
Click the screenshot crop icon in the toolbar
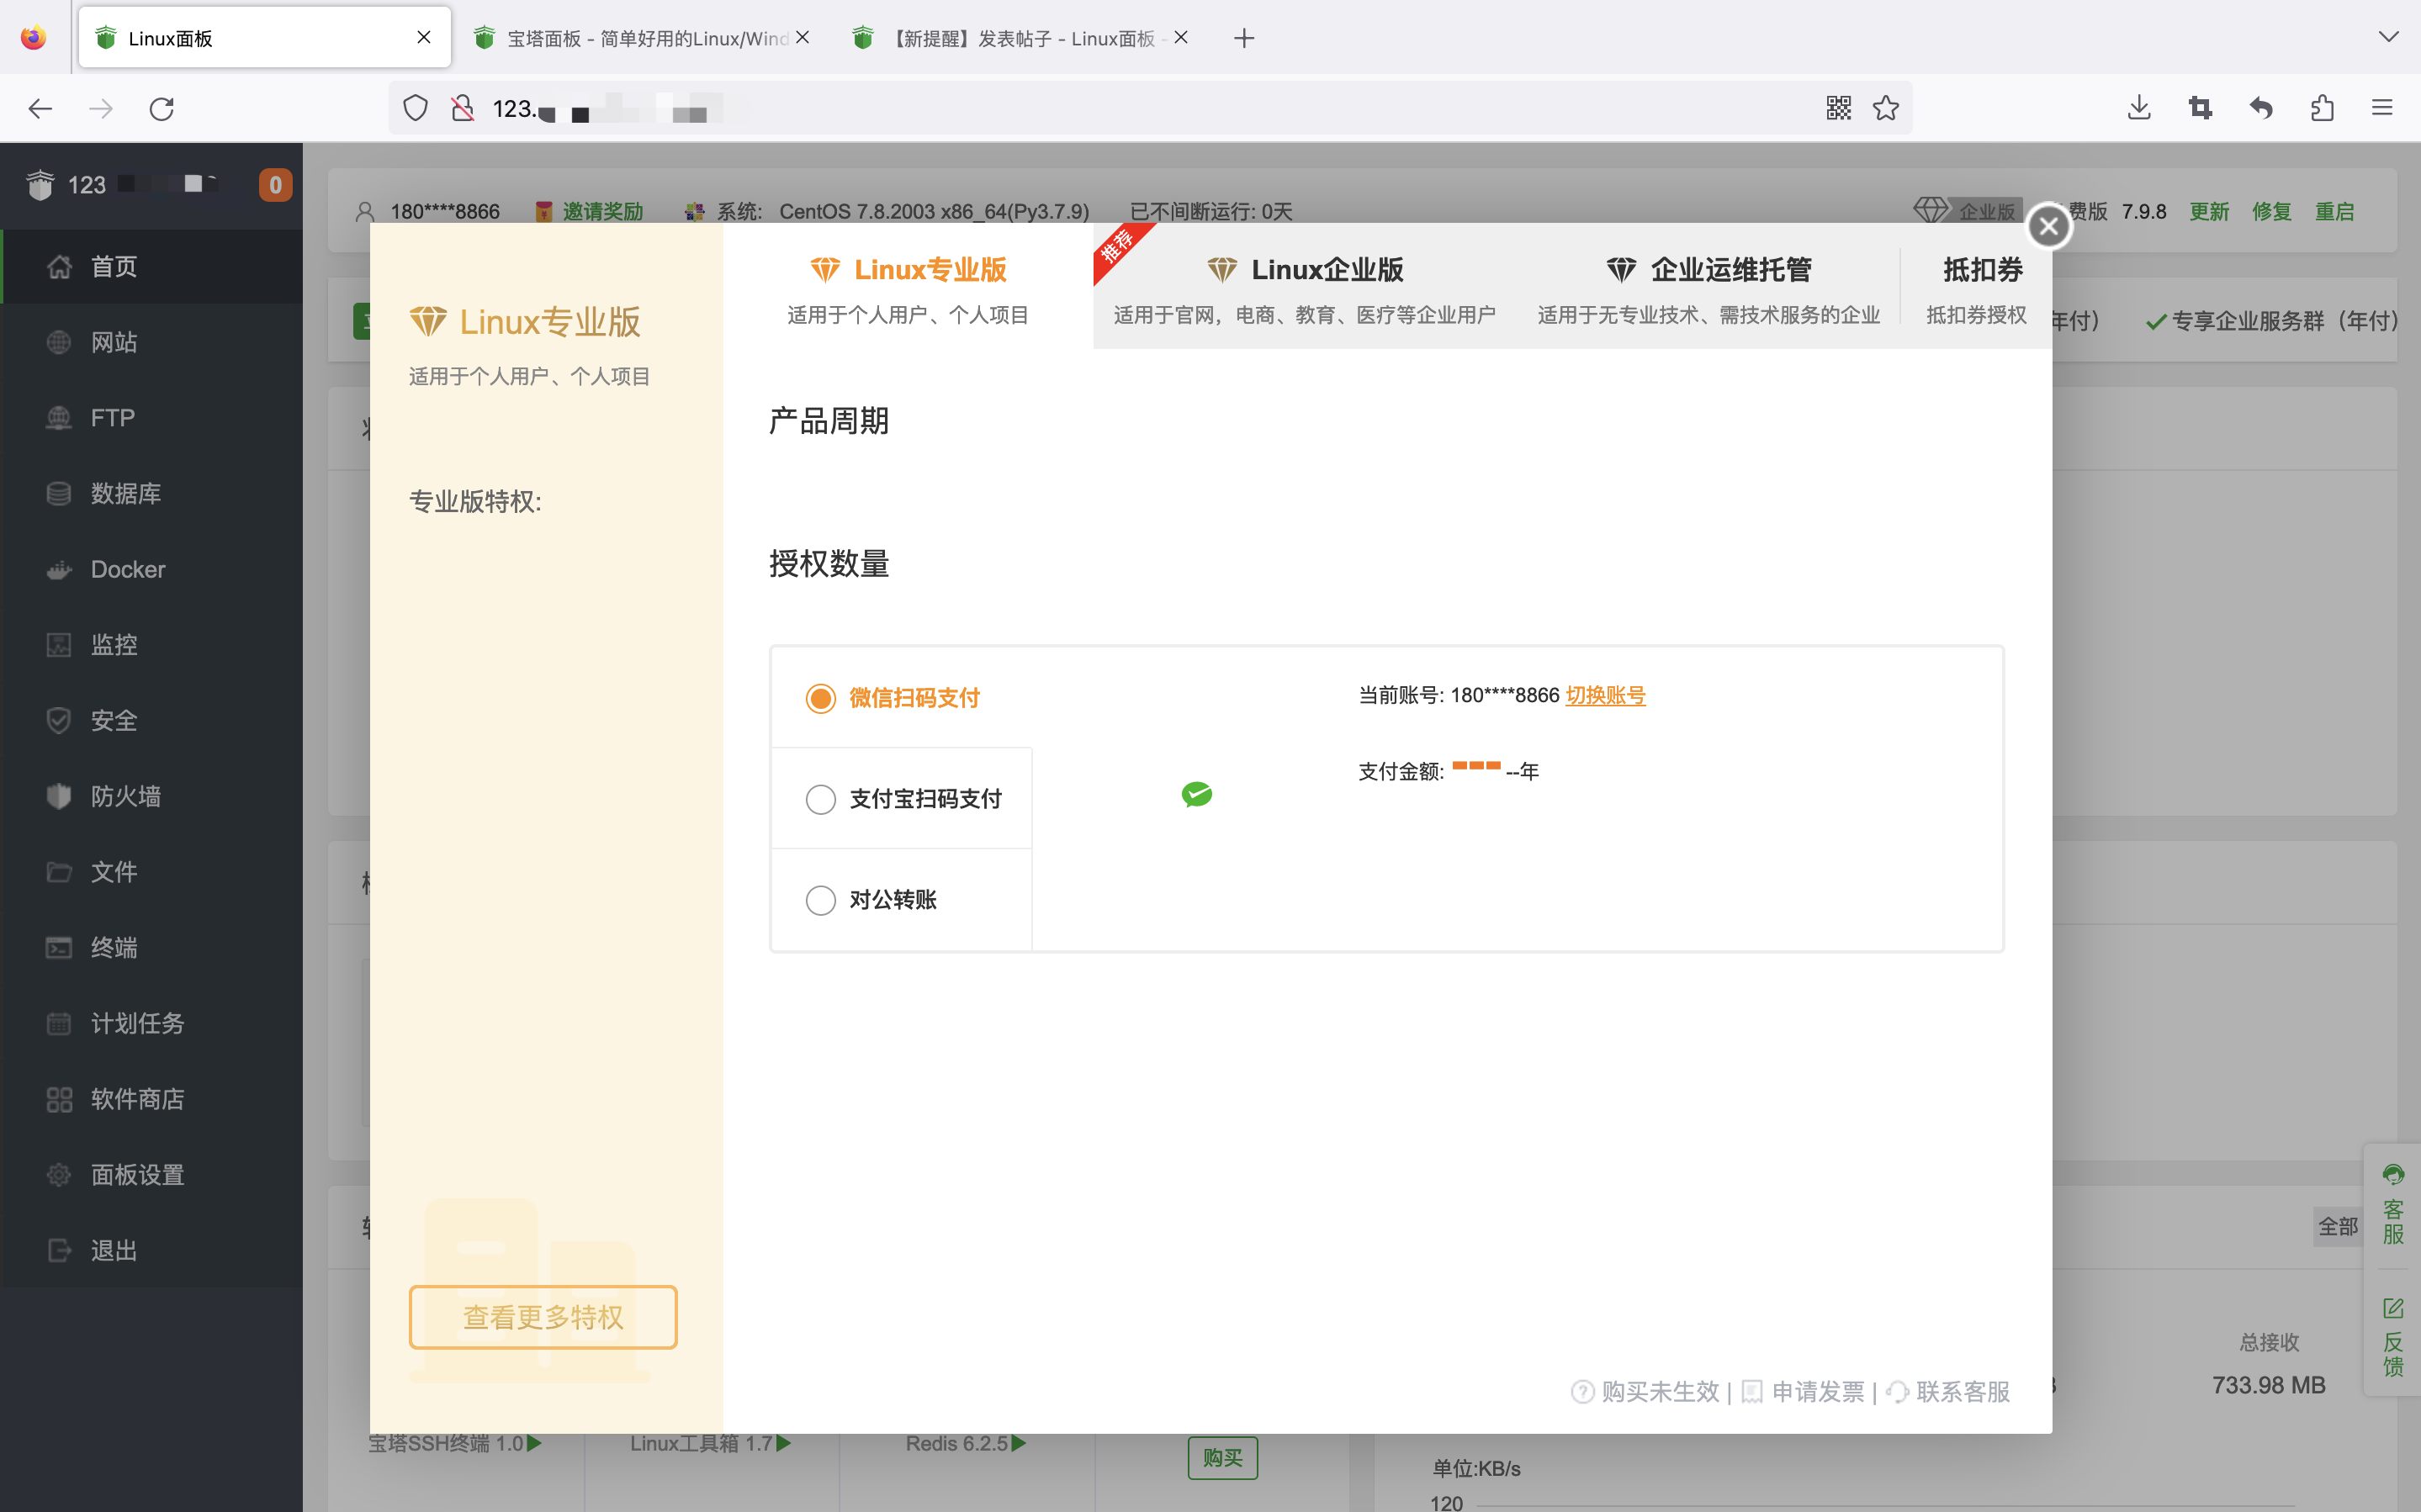pos(2200,108)
